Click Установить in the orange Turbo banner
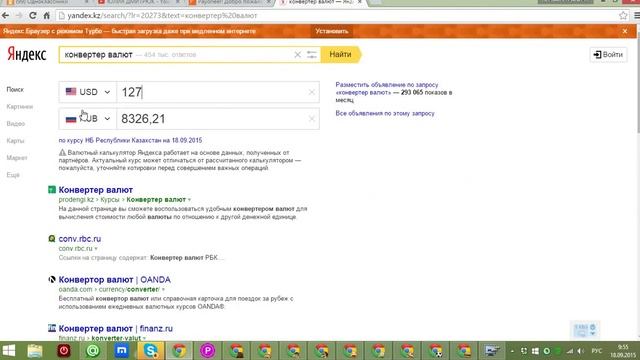 pyautogui.click(x=331, y=31)
